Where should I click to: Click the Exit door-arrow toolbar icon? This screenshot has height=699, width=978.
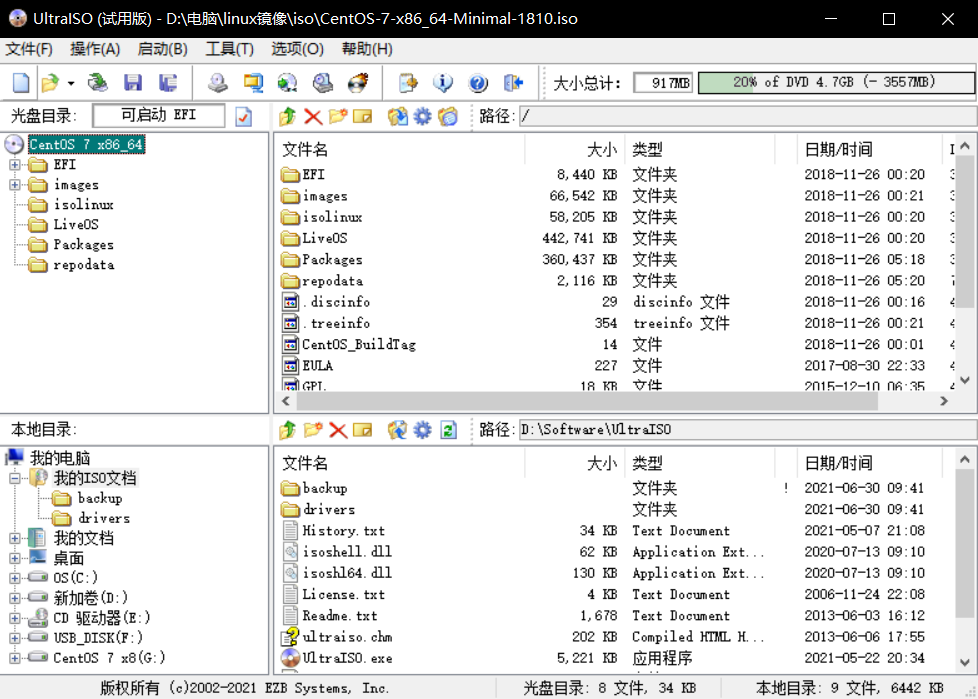(x=513, y=82)
